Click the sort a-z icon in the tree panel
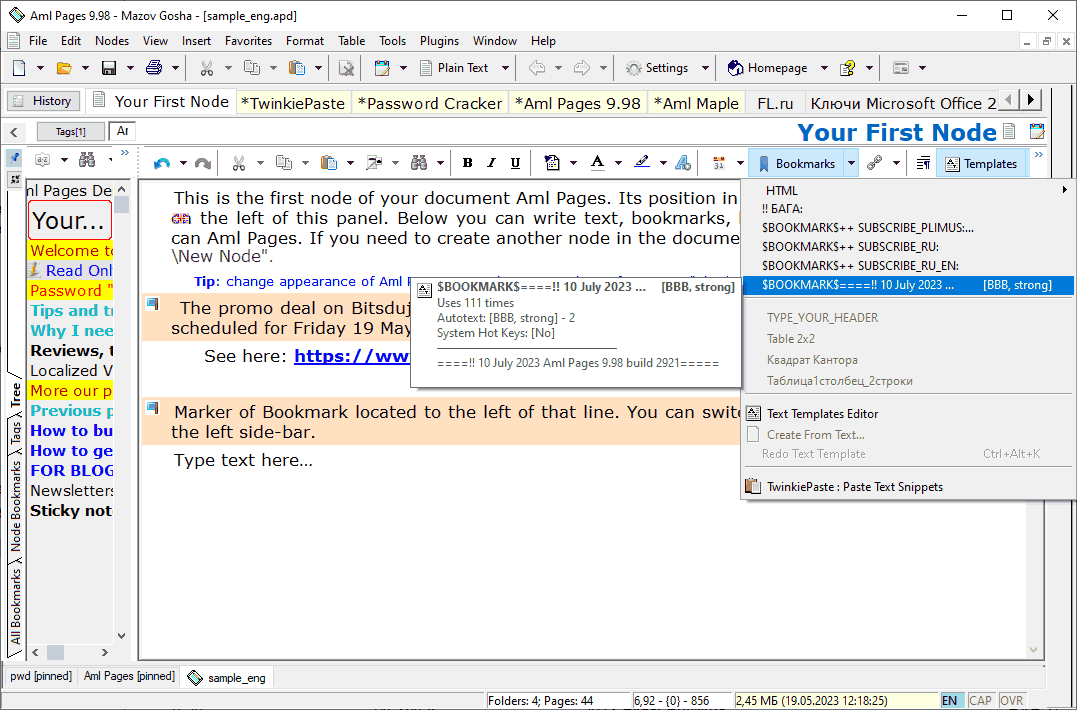This screenshot has height=710, width=1077. [x=43, y=160]
